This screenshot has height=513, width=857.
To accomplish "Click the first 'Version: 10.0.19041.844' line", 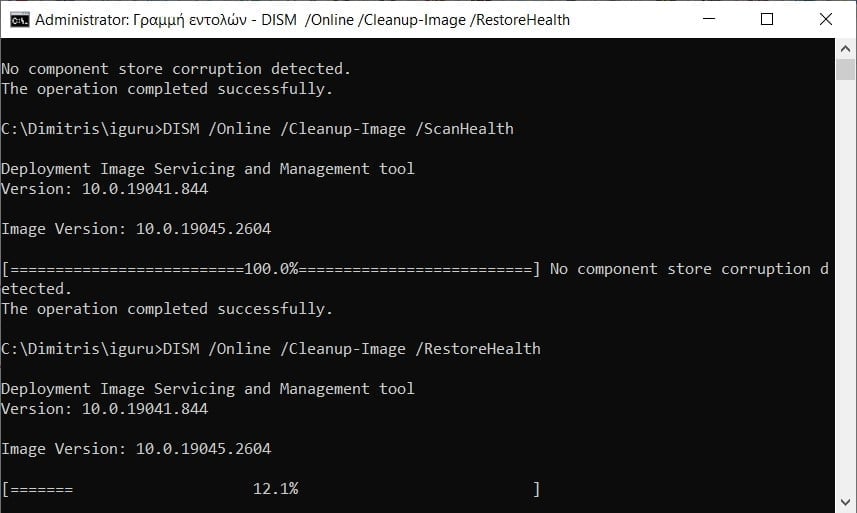I will coord(105,189).
